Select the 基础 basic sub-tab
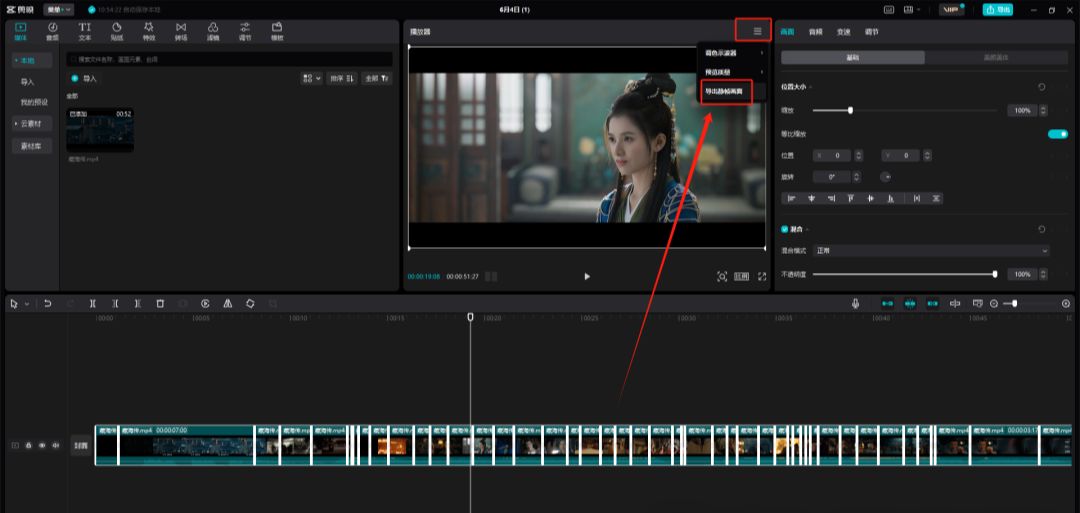 (853, 58)
